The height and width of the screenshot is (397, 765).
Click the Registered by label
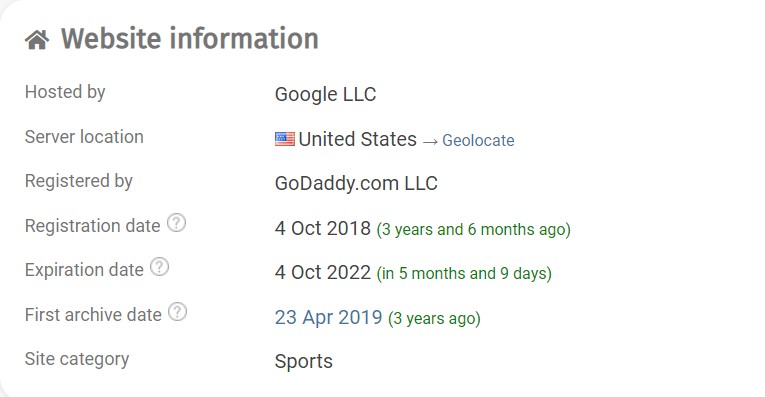[x=79, y=181]
